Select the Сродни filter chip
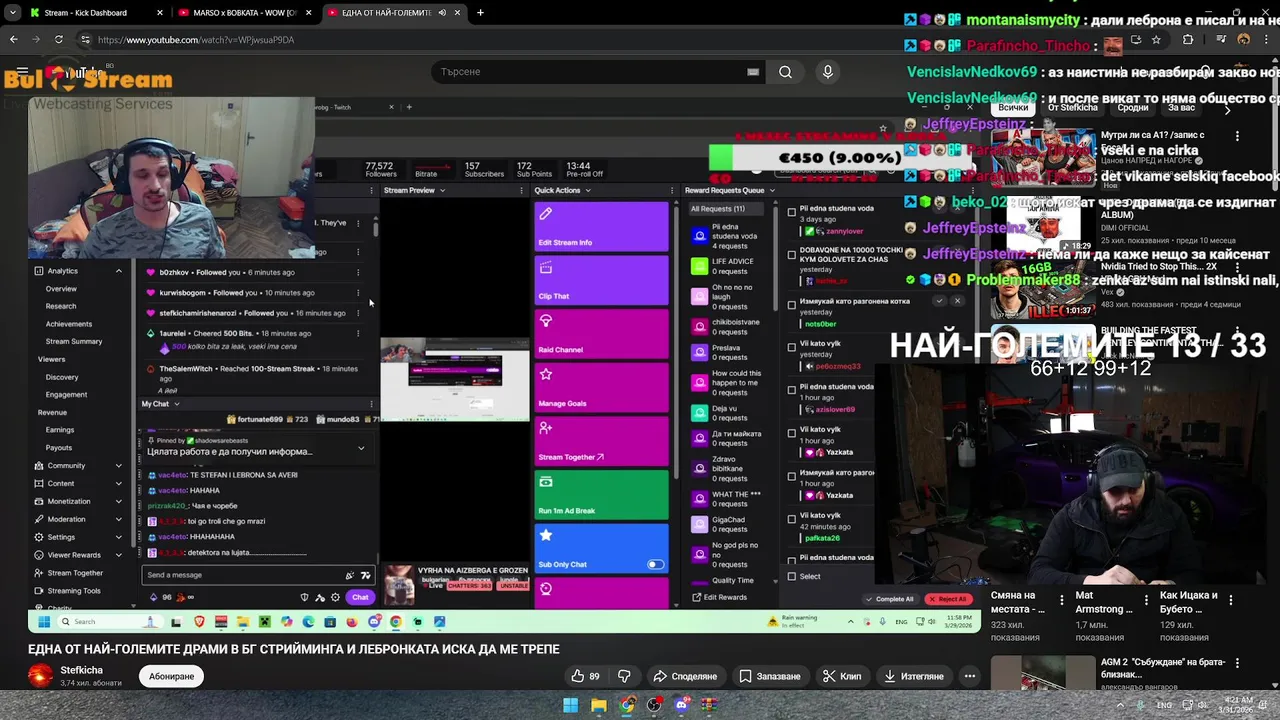Image resolution: width=1280 pixels, height=720 pixels. [1133, 107]
